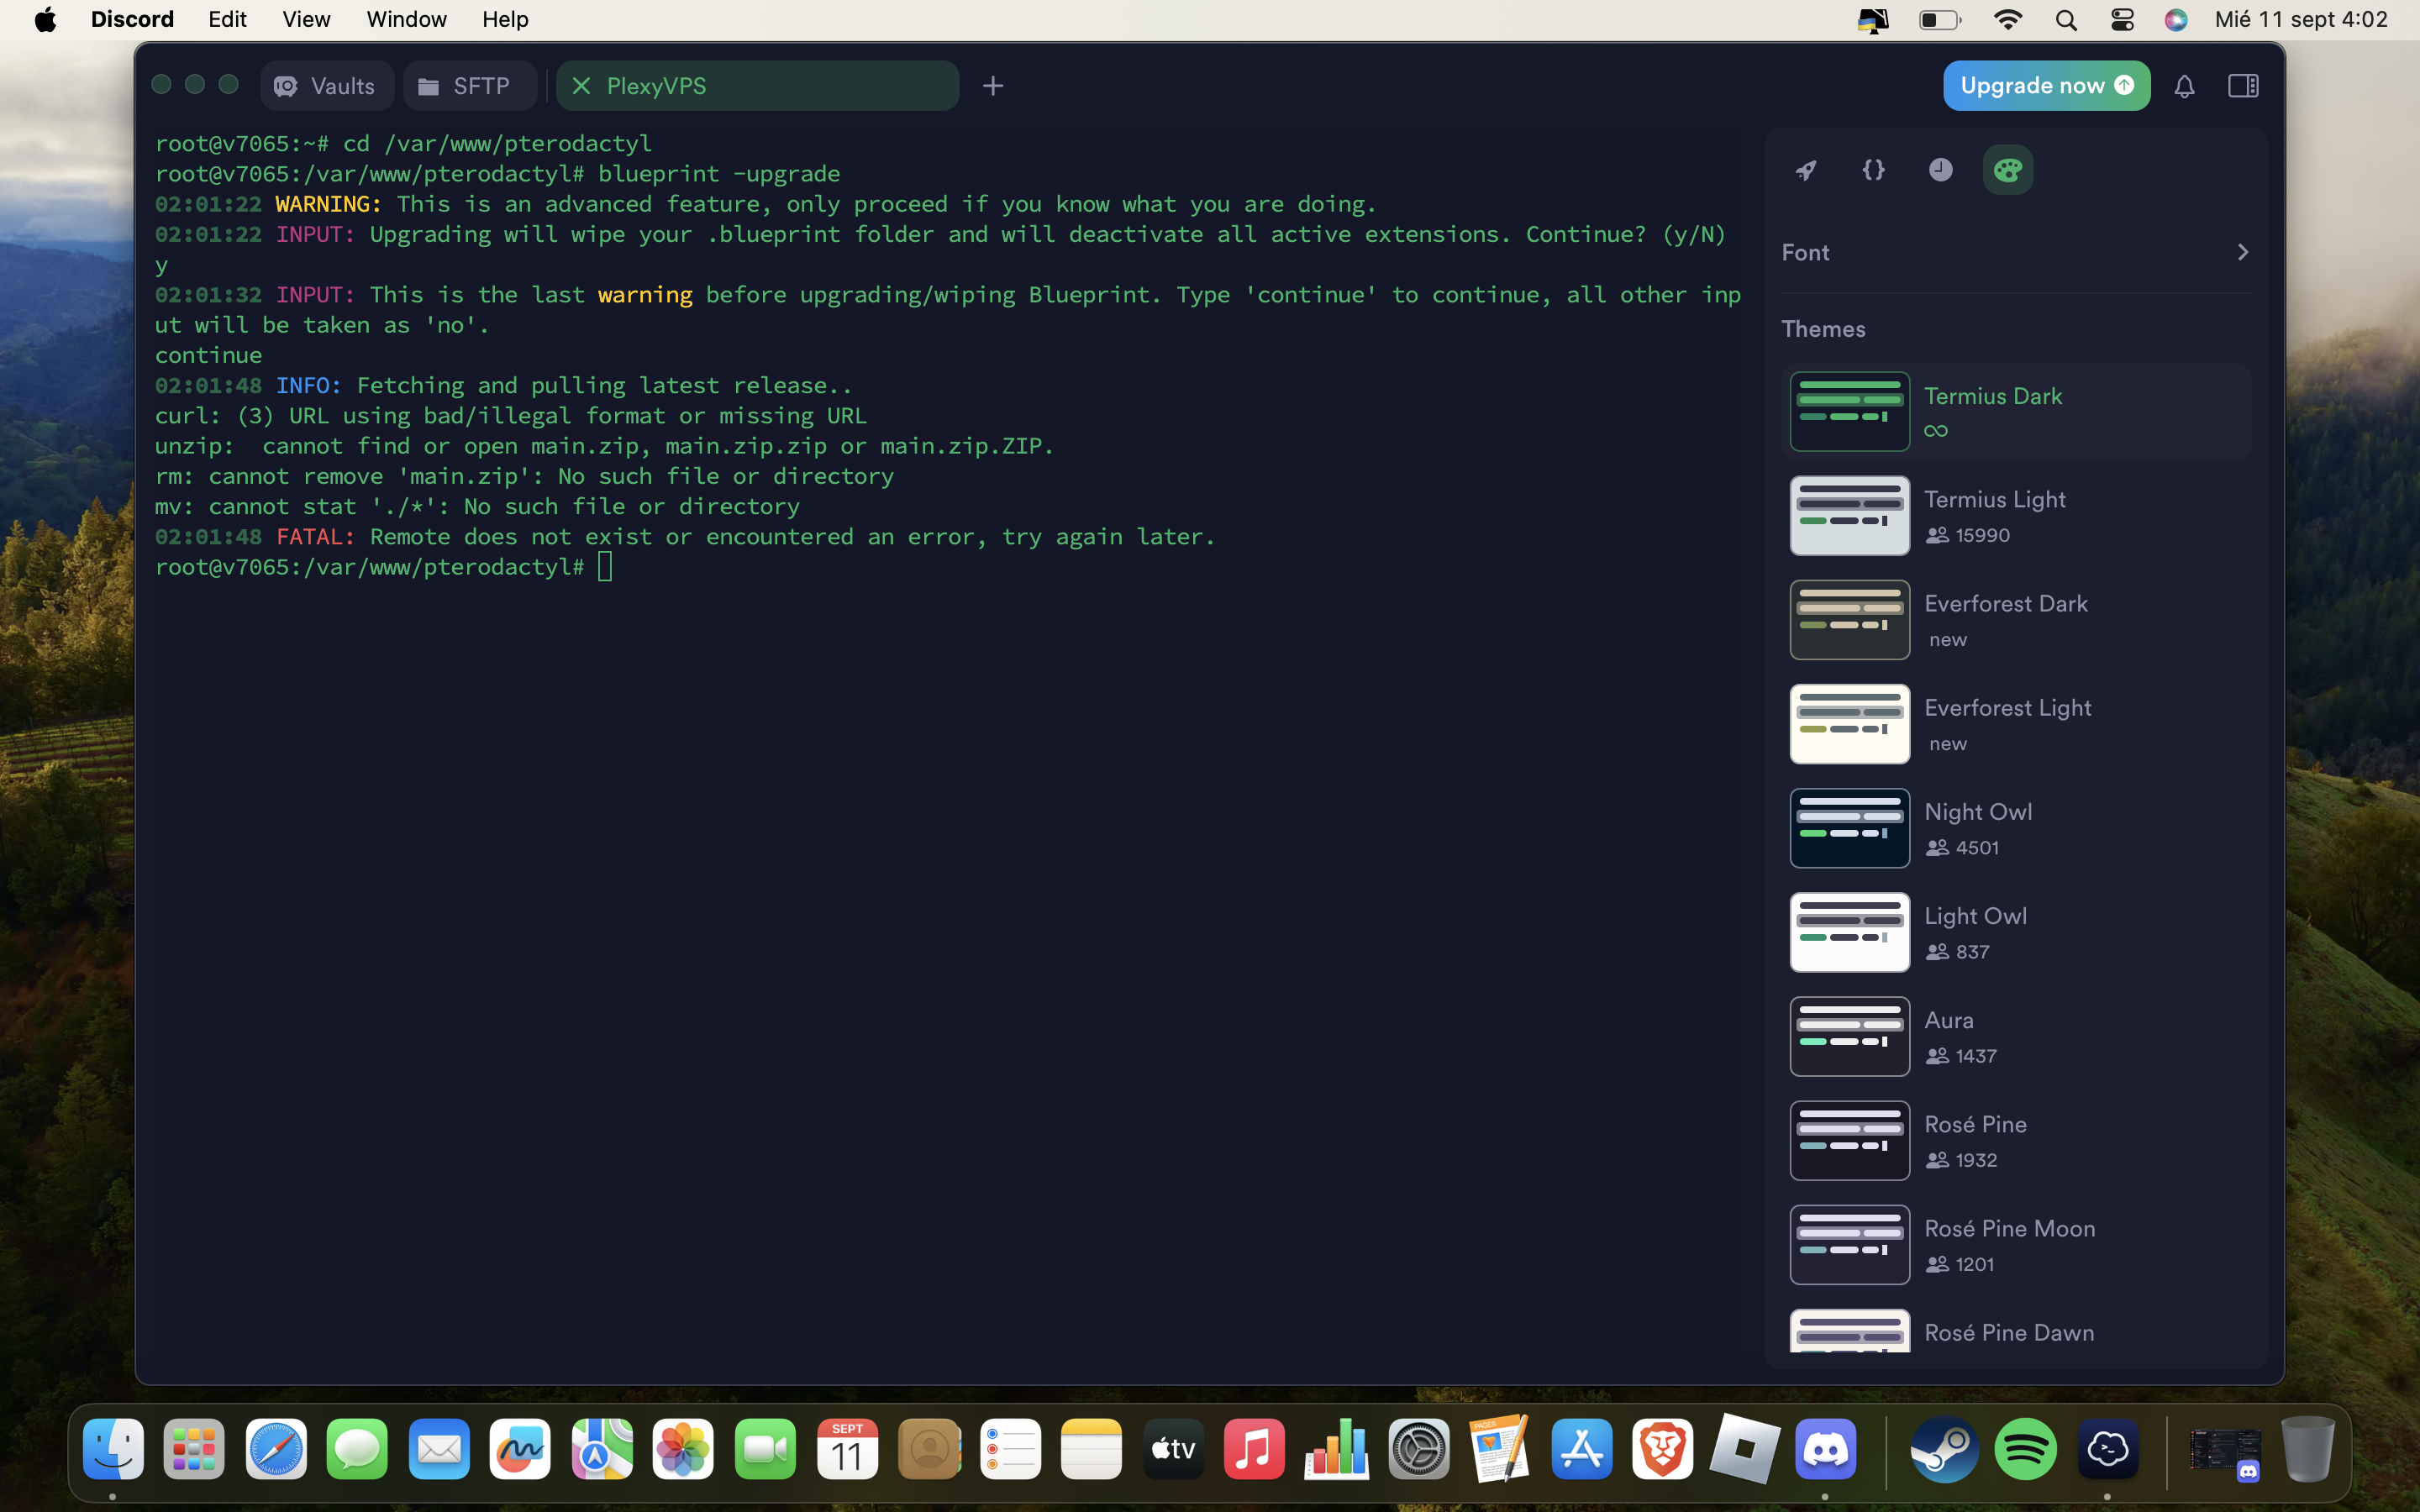Apply the Night Owl theme
The width and height of the screenshot is (2420, 1512).
(x=2016, y=828)
